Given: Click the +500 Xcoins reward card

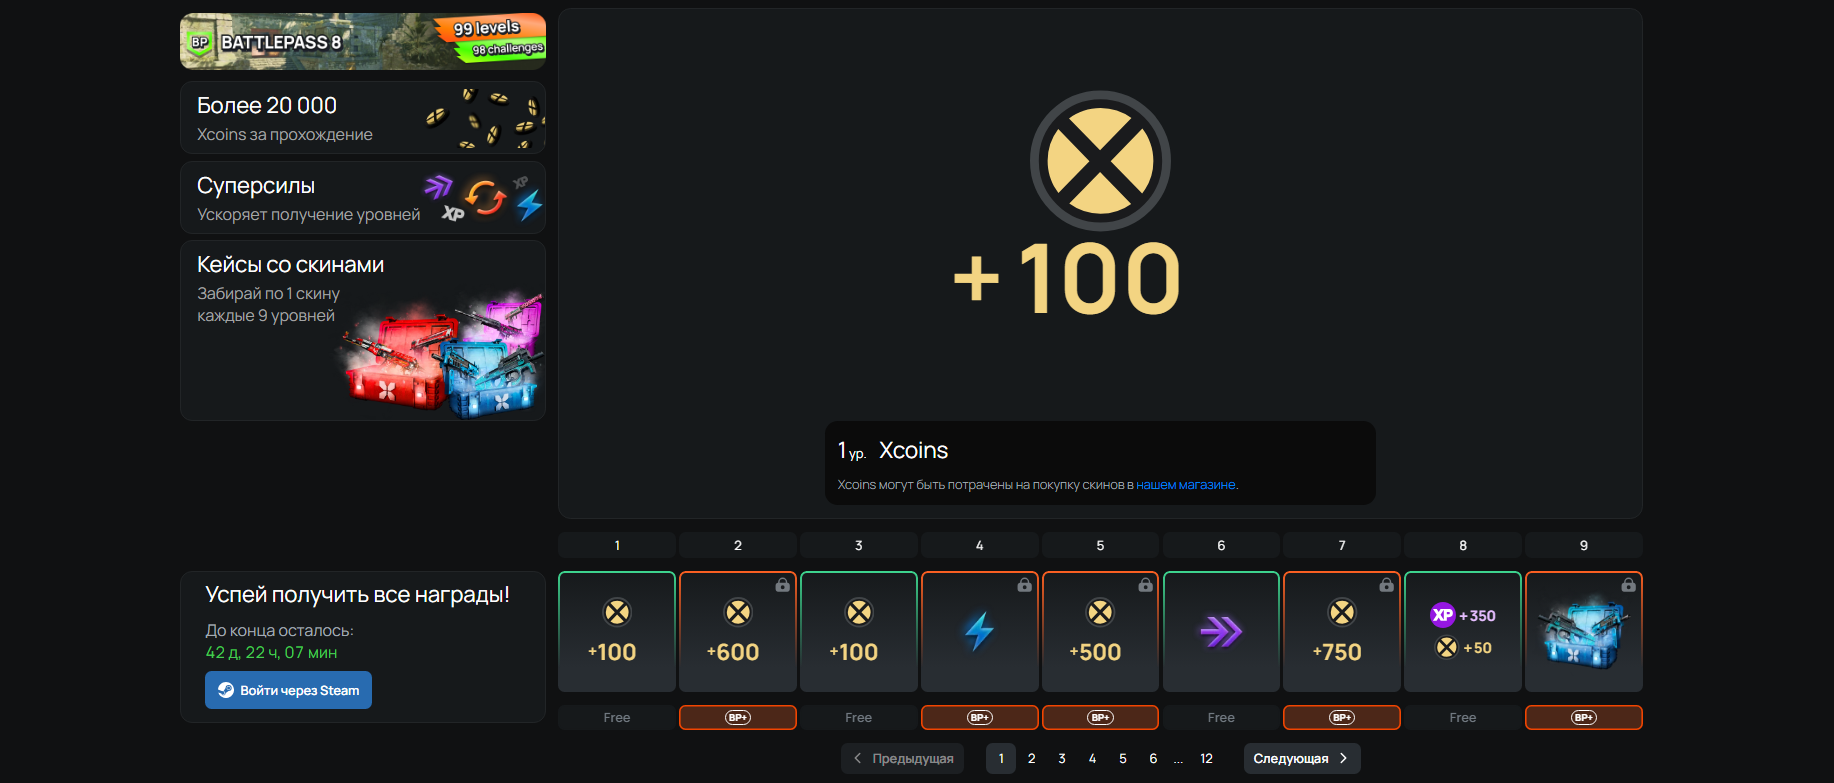Looking at the screenshot, I should [x=1100, y=631].
